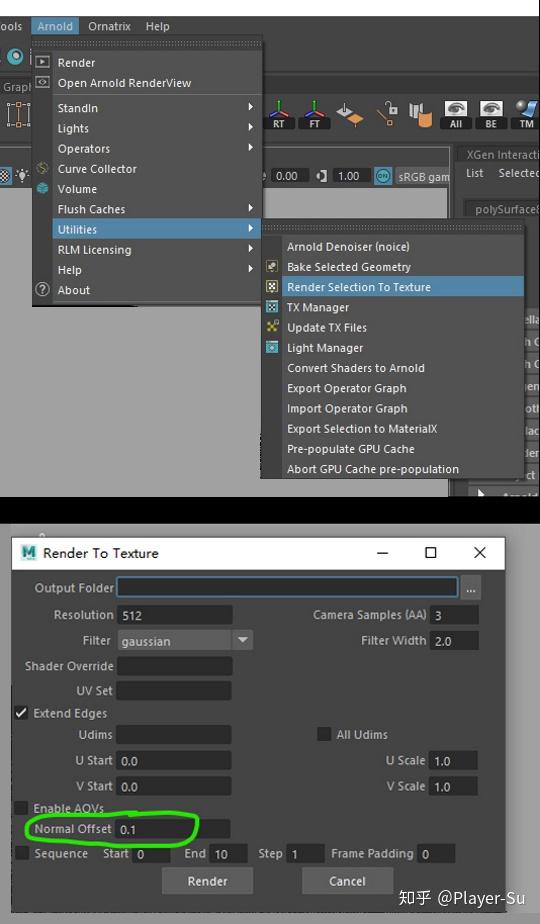Click the Render icon in the Arnold menu
Image resolution: width=540 pixels, height=924 pixels.
coord(42,62)
